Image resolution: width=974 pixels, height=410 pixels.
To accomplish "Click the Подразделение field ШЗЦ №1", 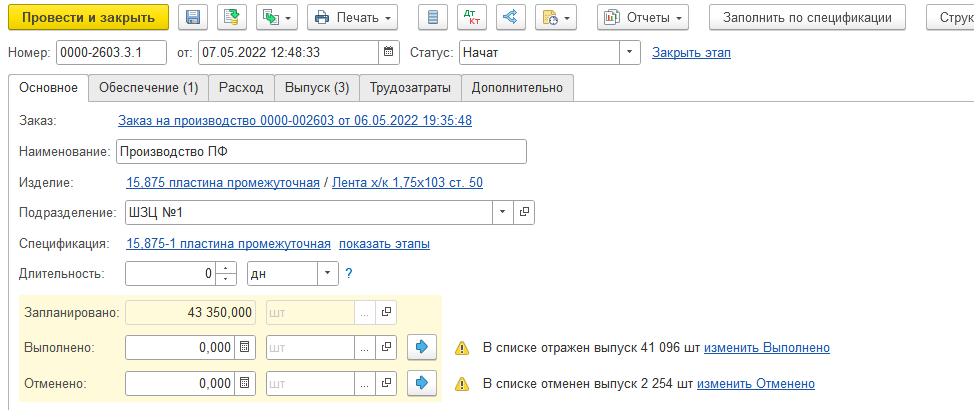I will (309, 212).
